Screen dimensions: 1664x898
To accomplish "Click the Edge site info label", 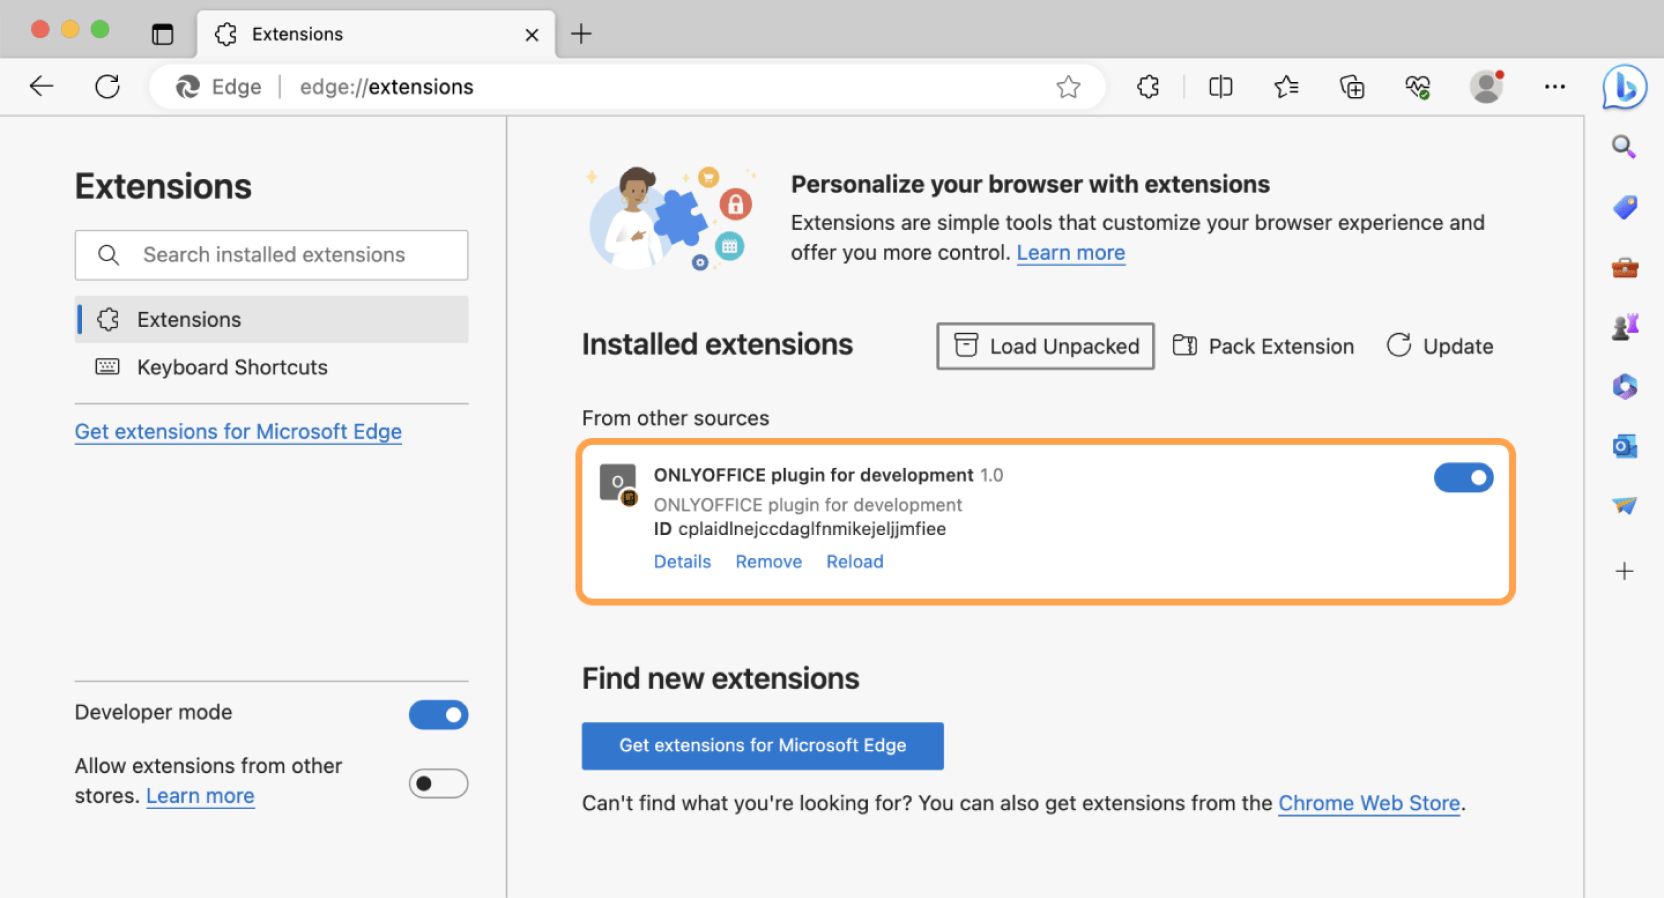I will (219, 87).
